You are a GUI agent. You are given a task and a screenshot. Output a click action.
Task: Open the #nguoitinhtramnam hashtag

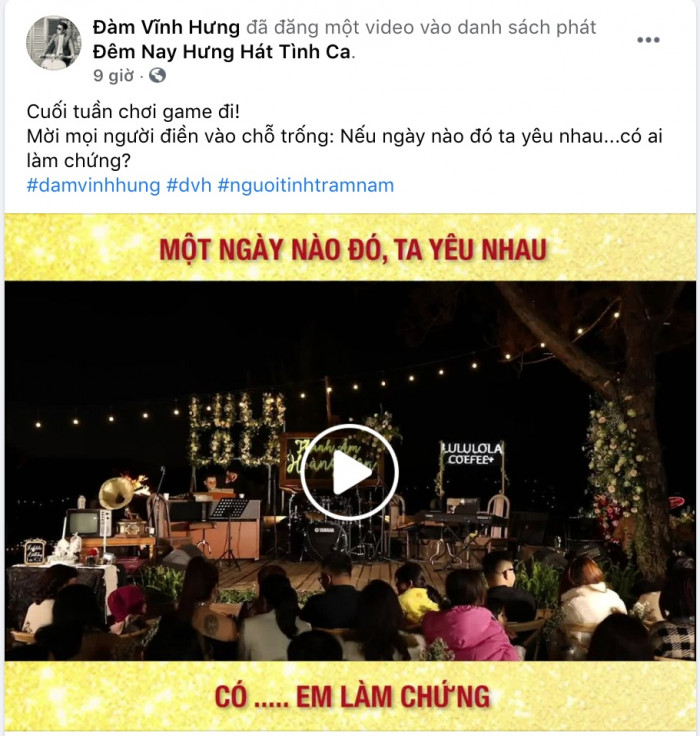click(x=306, y=185)
